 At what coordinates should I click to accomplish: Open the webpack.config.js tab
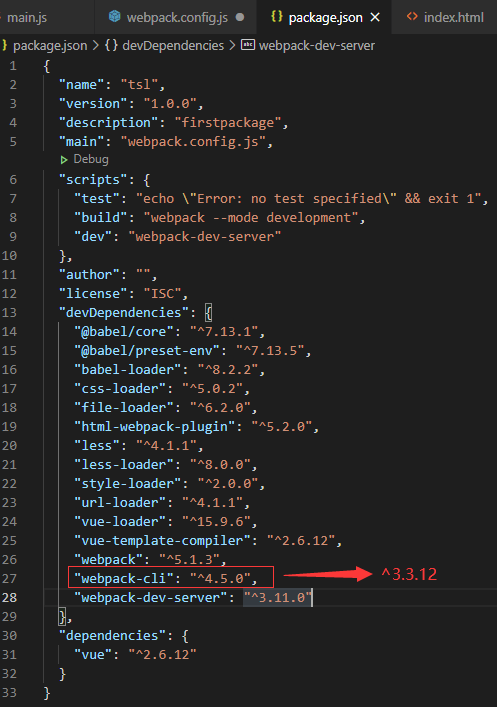(176, 18)
